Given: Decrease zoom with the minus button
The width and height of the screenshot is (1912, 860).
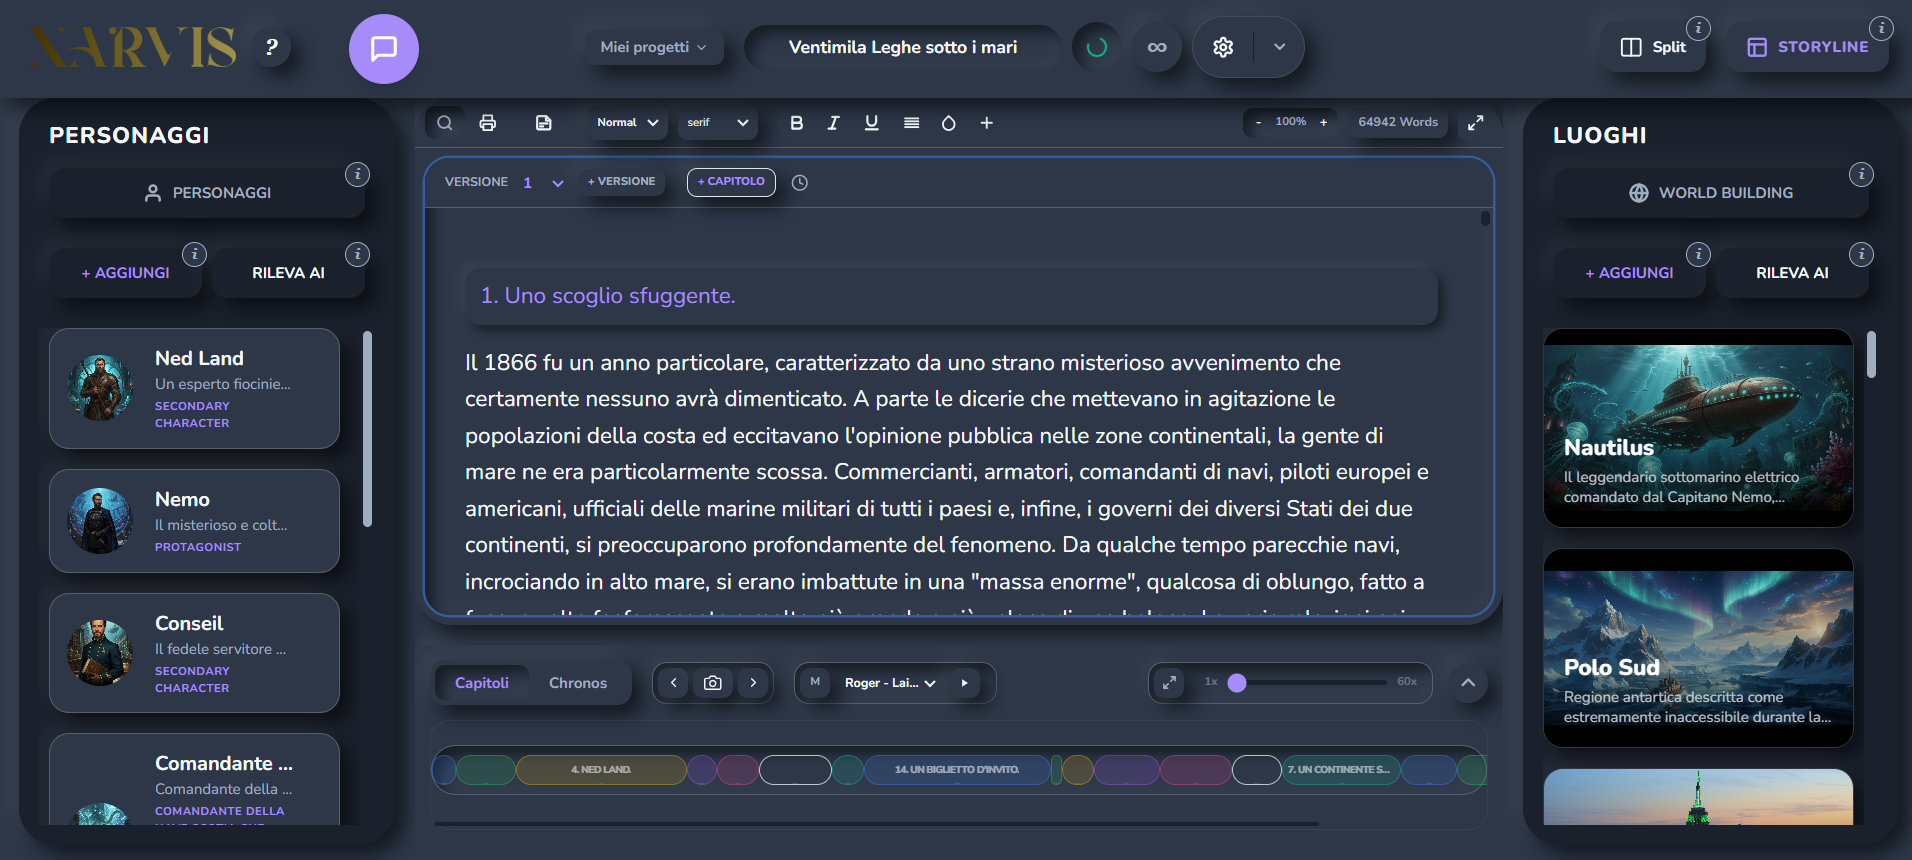Looking at the screenshot, I should pos(1258,122).
